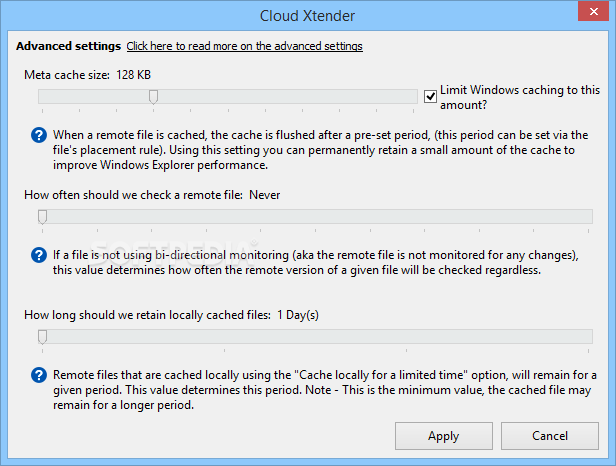Toggle the 'Limit Windows caching' checkbox
The height and width of the screenshot is (466, 616).
pyautogui.click(x=430, y=96)
